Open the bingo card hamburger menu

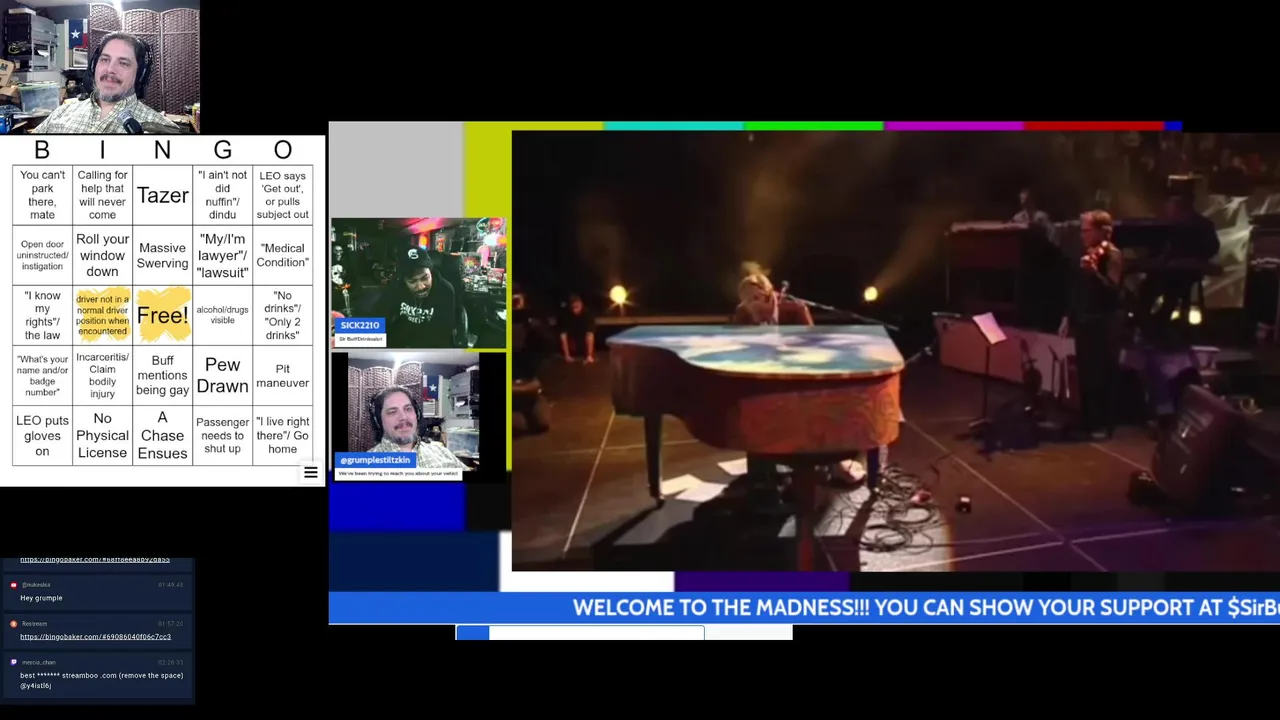coord(311,473)
